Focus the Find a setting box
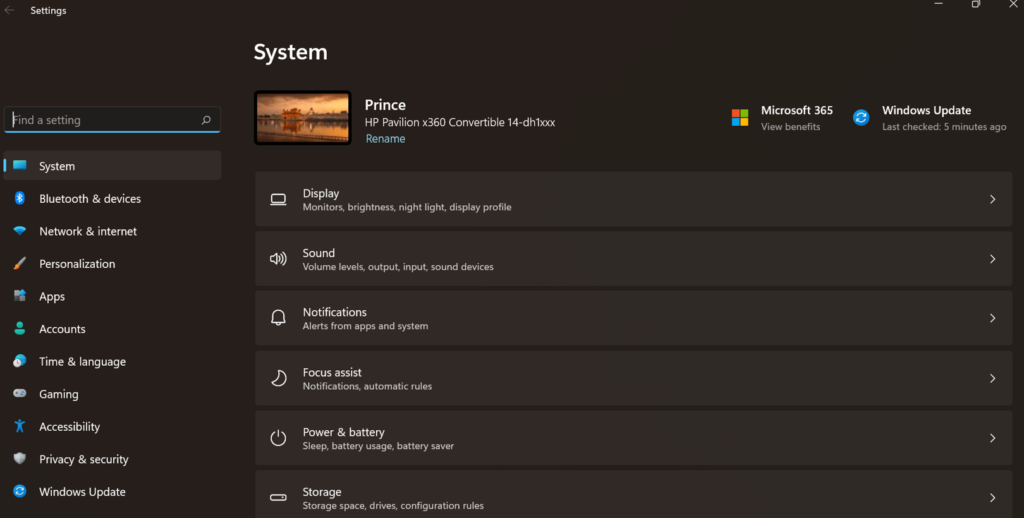 [112, 120]
